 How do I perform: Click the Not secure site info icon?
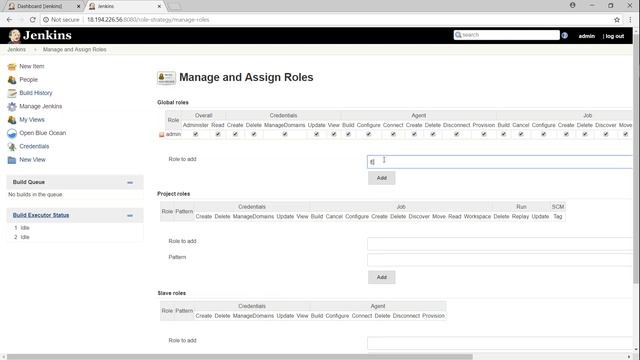tap(46, 20)
